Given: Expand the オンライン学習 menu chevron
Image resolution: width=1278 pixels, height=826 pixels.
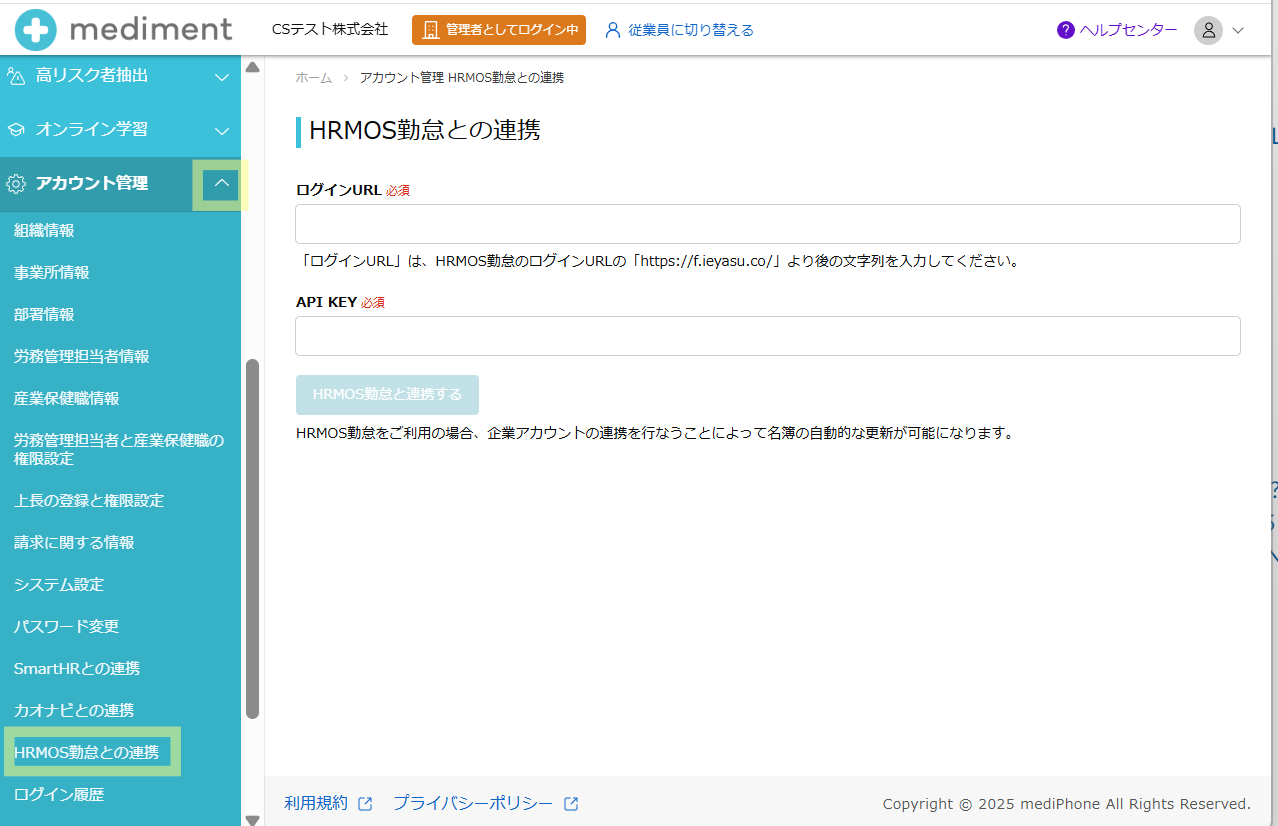Looking at the screenshot, I should tap(222, 130).
